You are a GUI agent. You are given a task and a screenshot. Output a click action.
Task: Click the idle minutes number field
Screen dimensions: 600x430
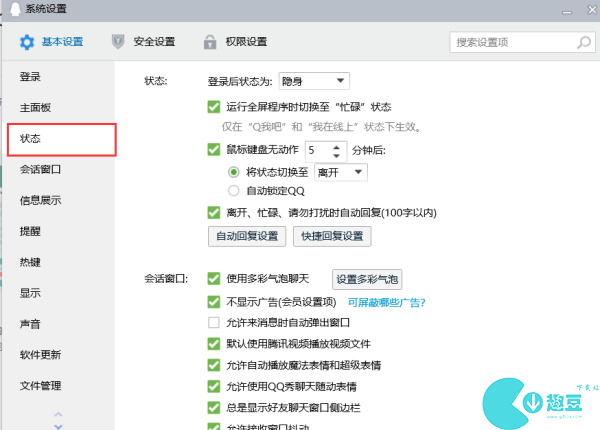[317, 150]
